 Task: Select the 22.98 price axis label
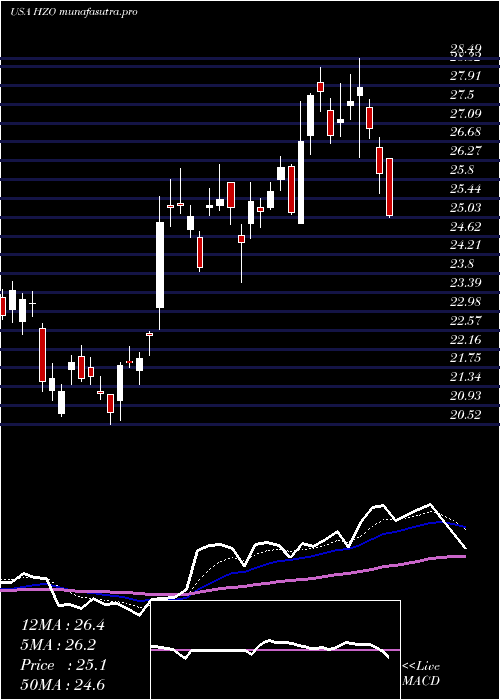466,302
